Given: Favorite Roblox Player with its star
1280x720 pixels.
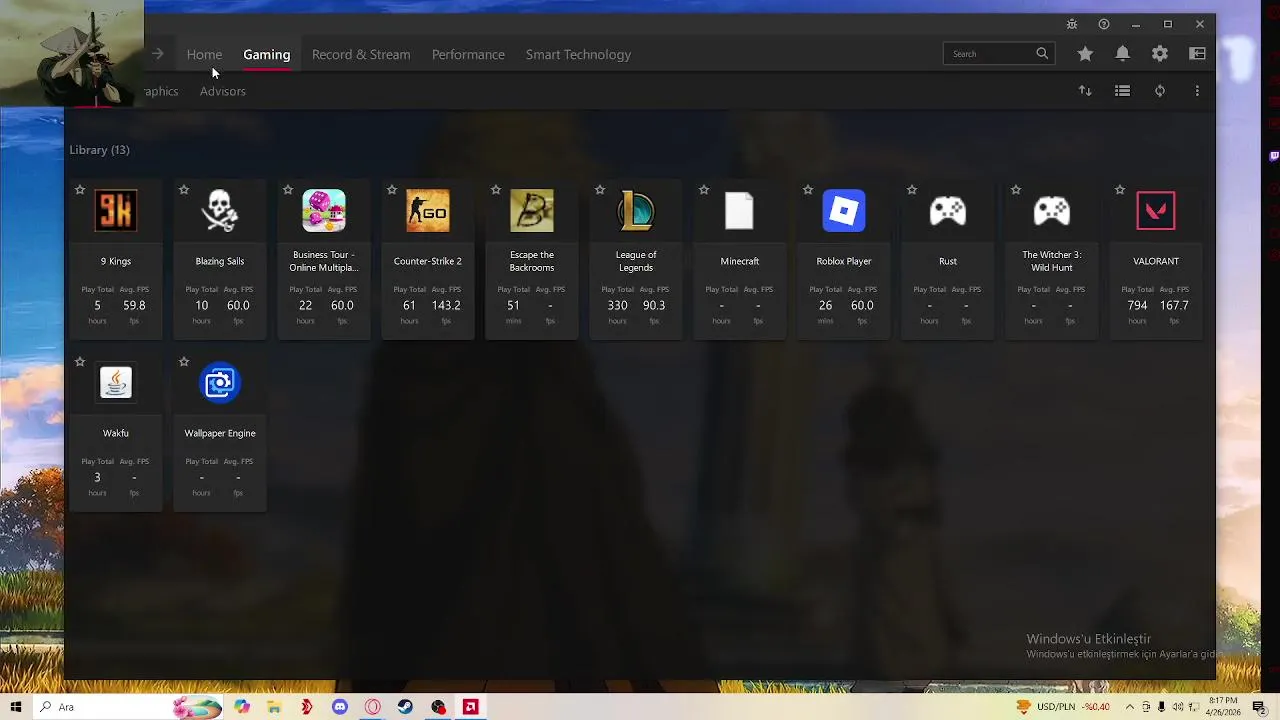Looking at the screenshot, I should click(808, 190).
